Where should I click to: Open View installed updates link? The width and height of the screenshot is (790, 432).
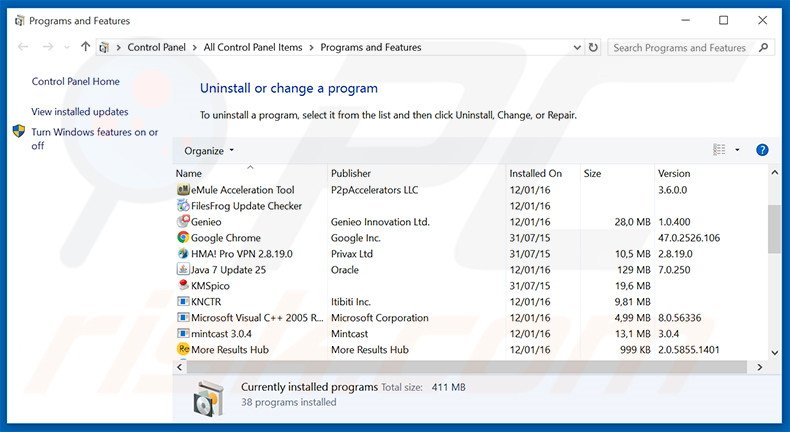[80, 111]
